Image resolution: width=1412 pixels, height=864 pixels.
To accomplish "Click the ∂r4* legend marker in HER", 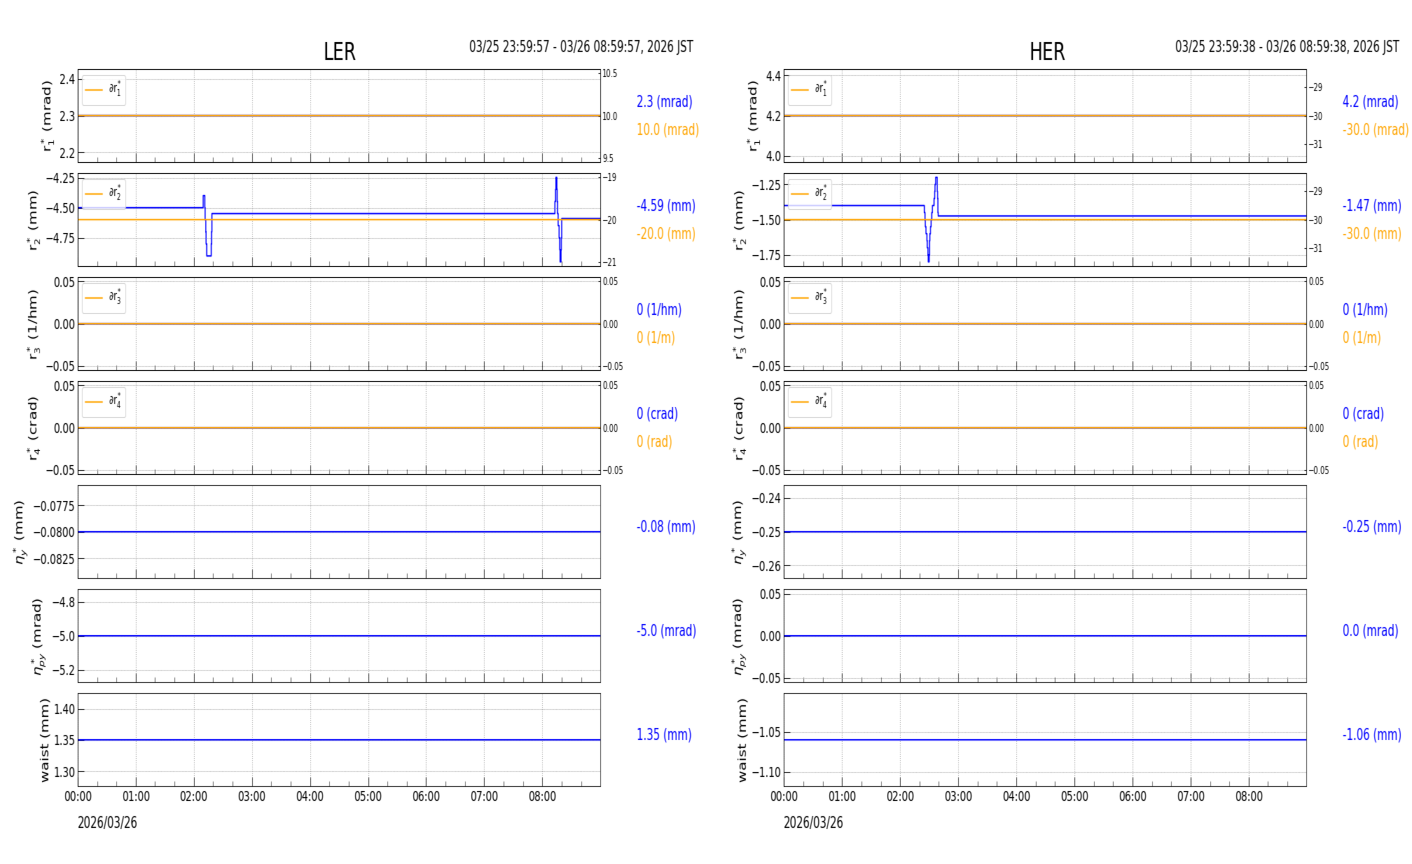I will (x=800, y=402).
